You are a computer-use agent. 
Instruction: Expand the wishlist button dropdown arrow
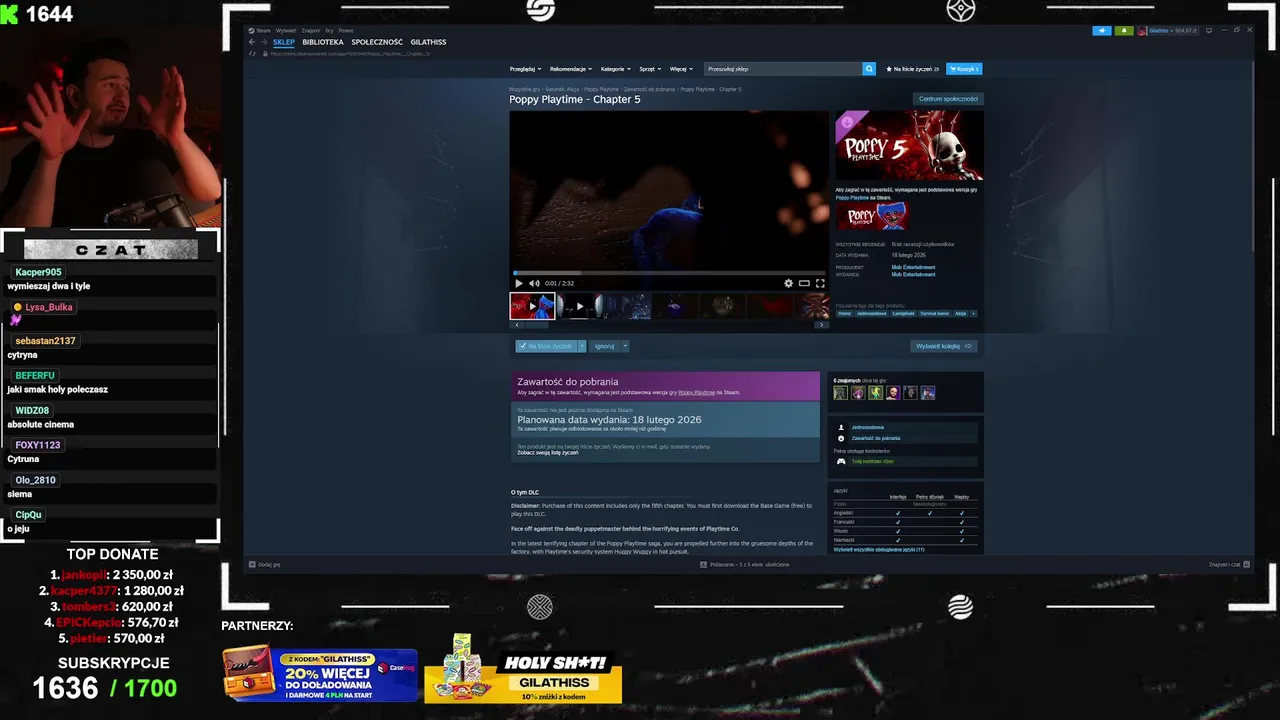point(582,346)
